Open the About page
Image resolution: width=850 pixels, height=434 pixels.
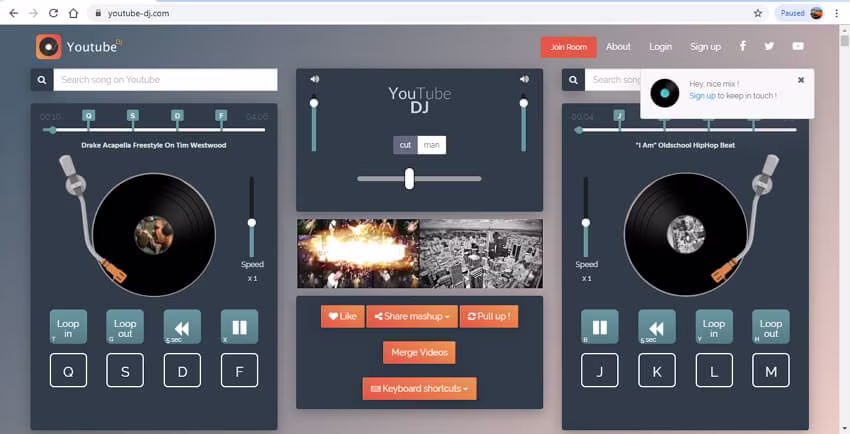(x=618, y=47)
